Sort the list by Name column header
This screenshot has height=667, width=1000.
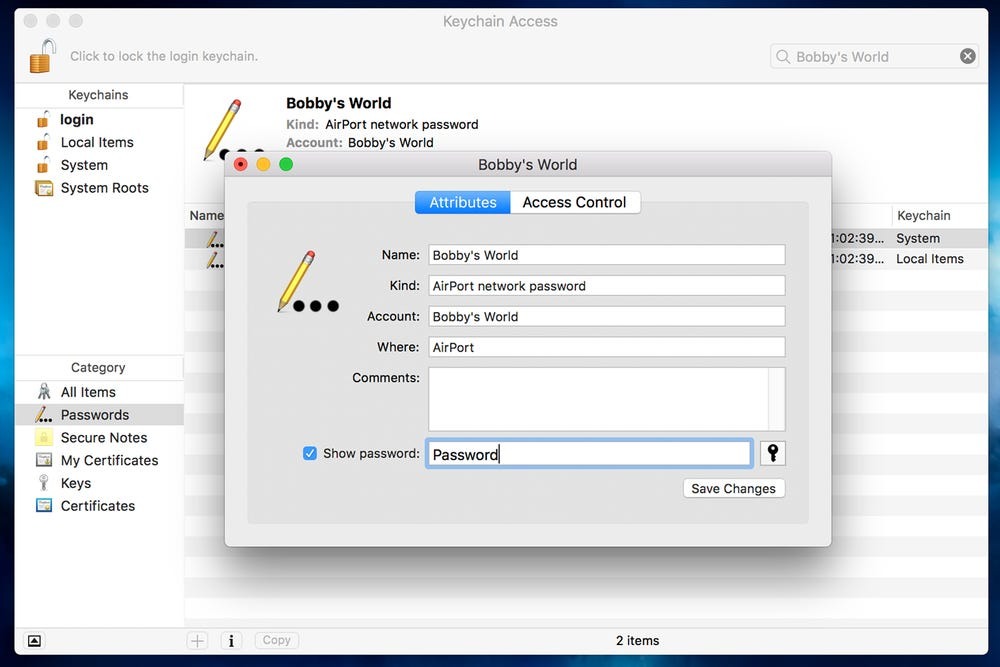click(206, 216)
